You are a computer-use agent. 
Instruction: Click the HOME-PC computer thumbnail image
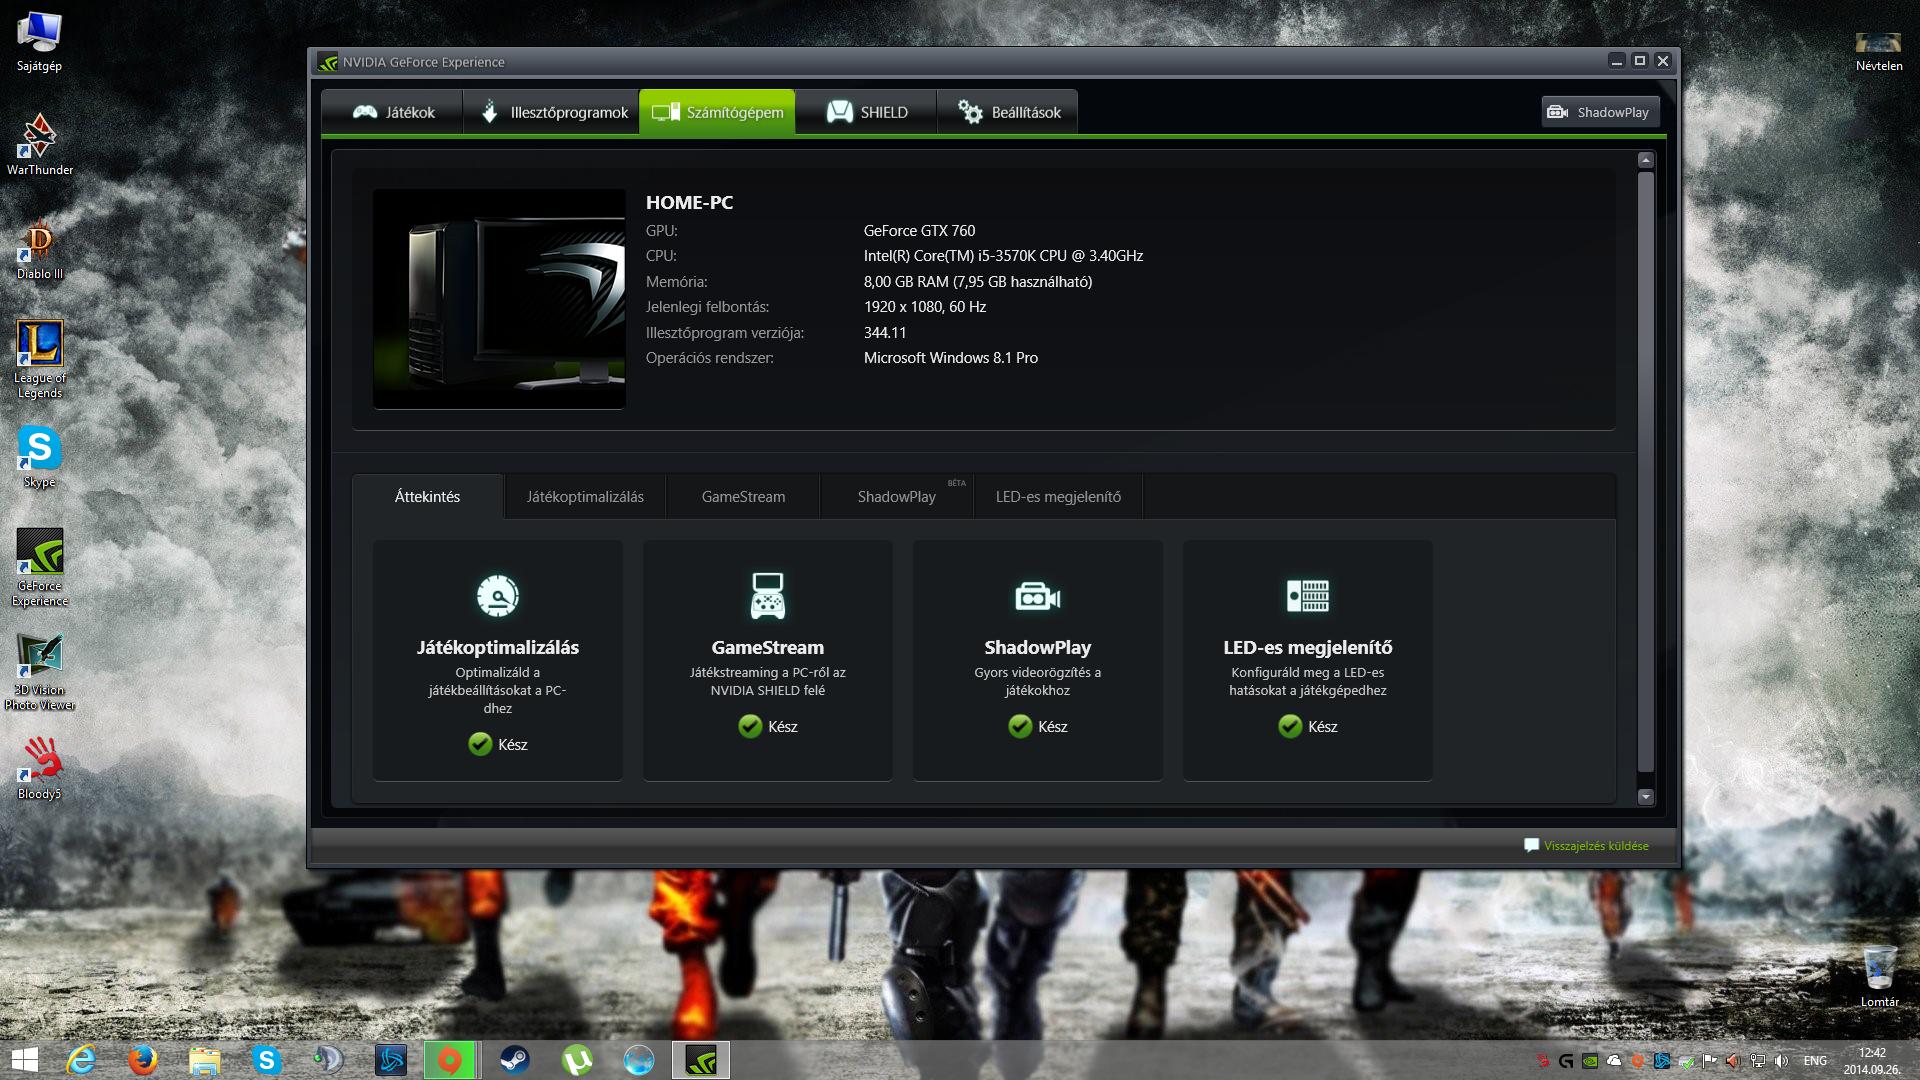(499, 299)
